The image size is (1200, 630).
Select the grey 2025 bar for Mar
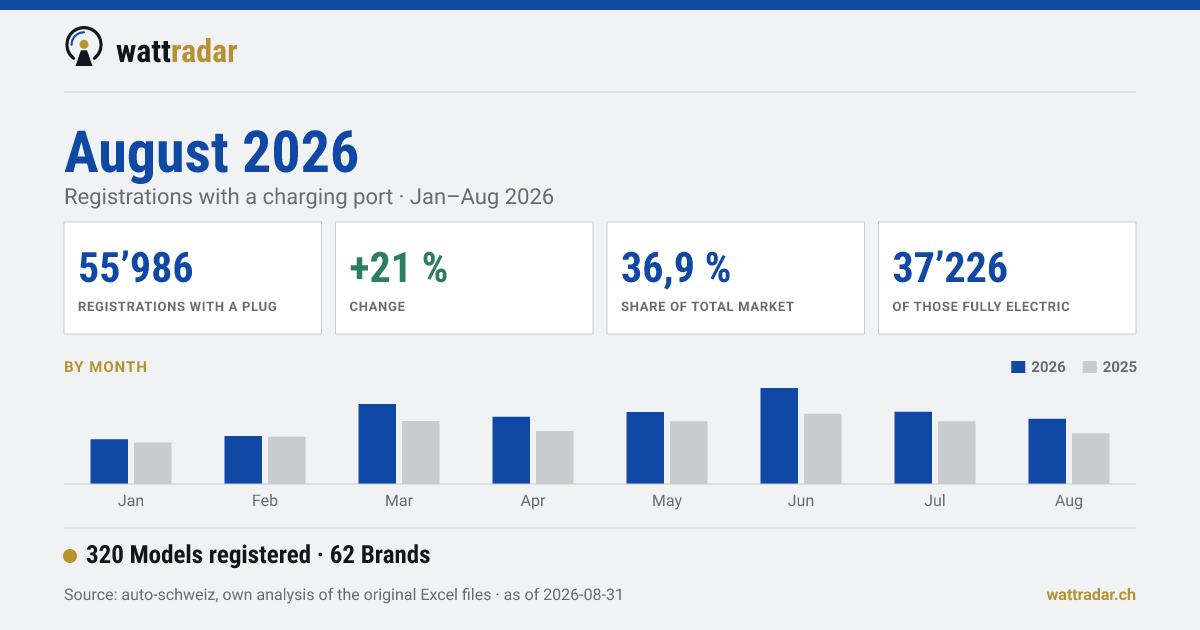pyautogui.click(x=421, y=452)
